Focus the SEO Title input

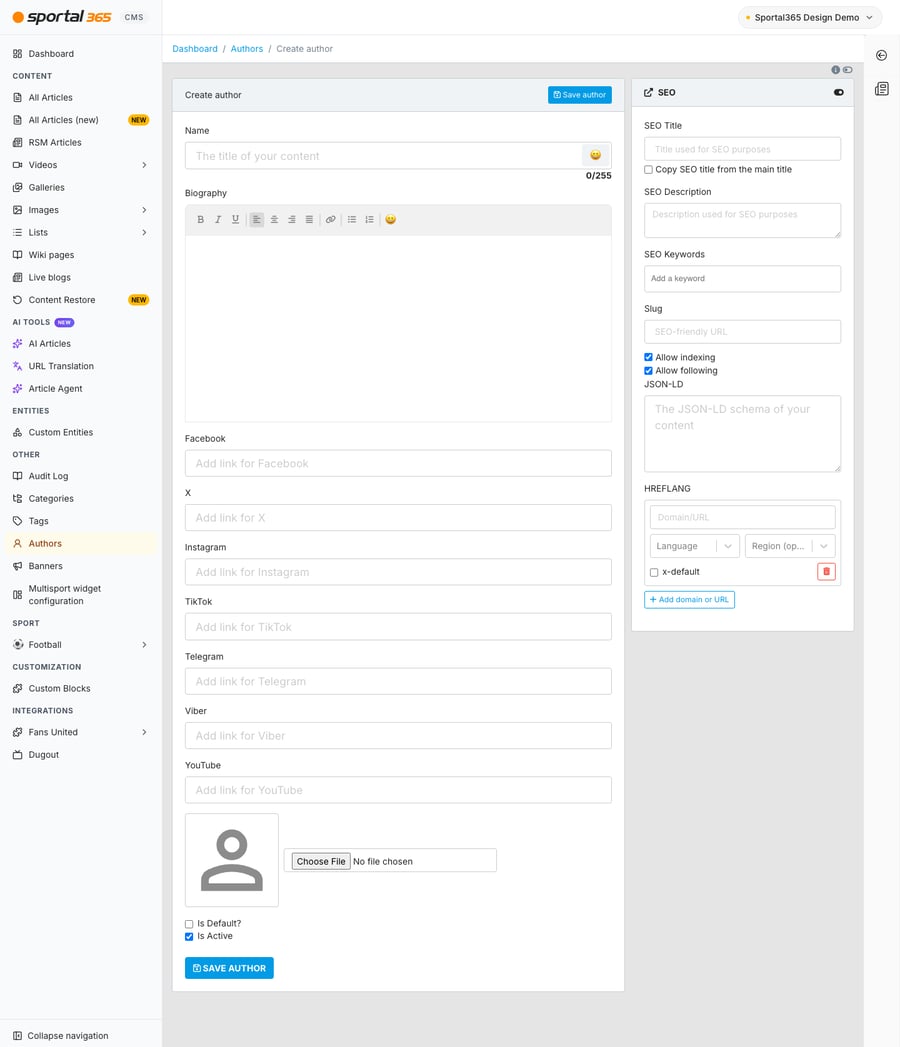[x=742, y=149]
